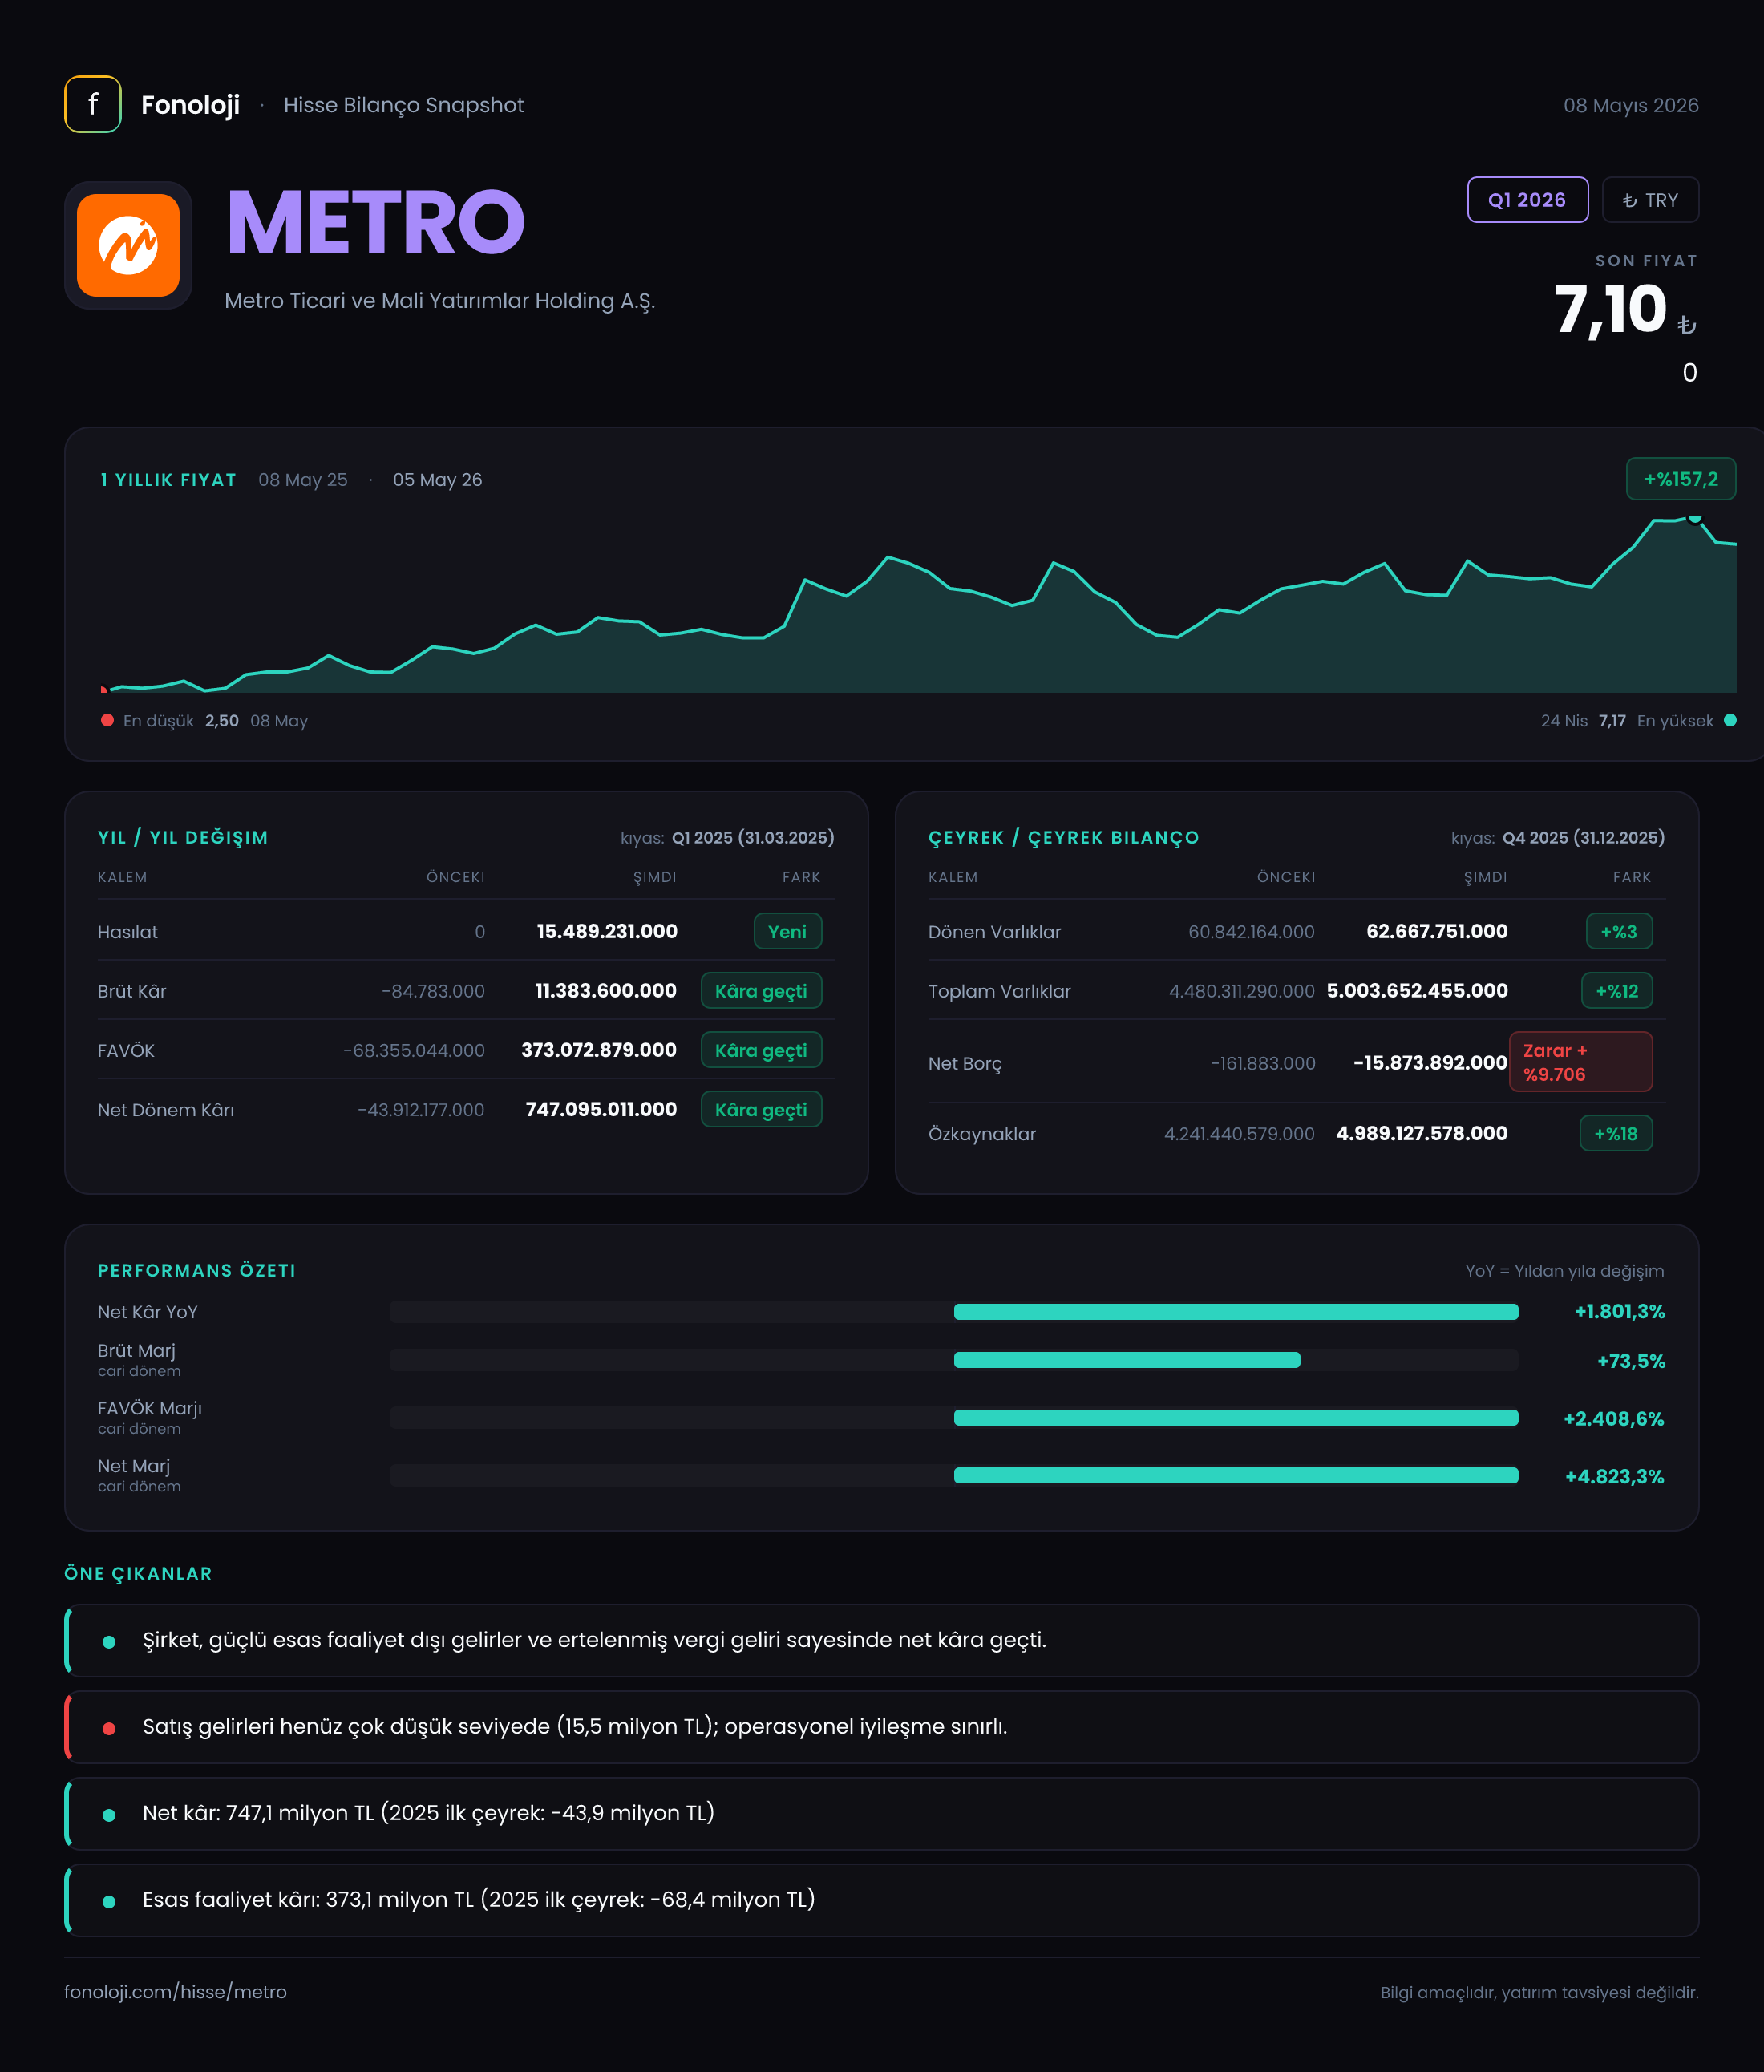Click the Fonoloji 'f' logo icon
This screenshot has height=2072, width=1764.
(93, 104)
